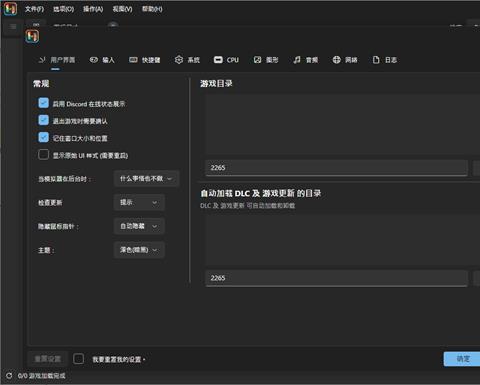Expand the 什么事情也不做 background dropdown
The height and width of the screenshot is (385, 480).
coord(146,179)
